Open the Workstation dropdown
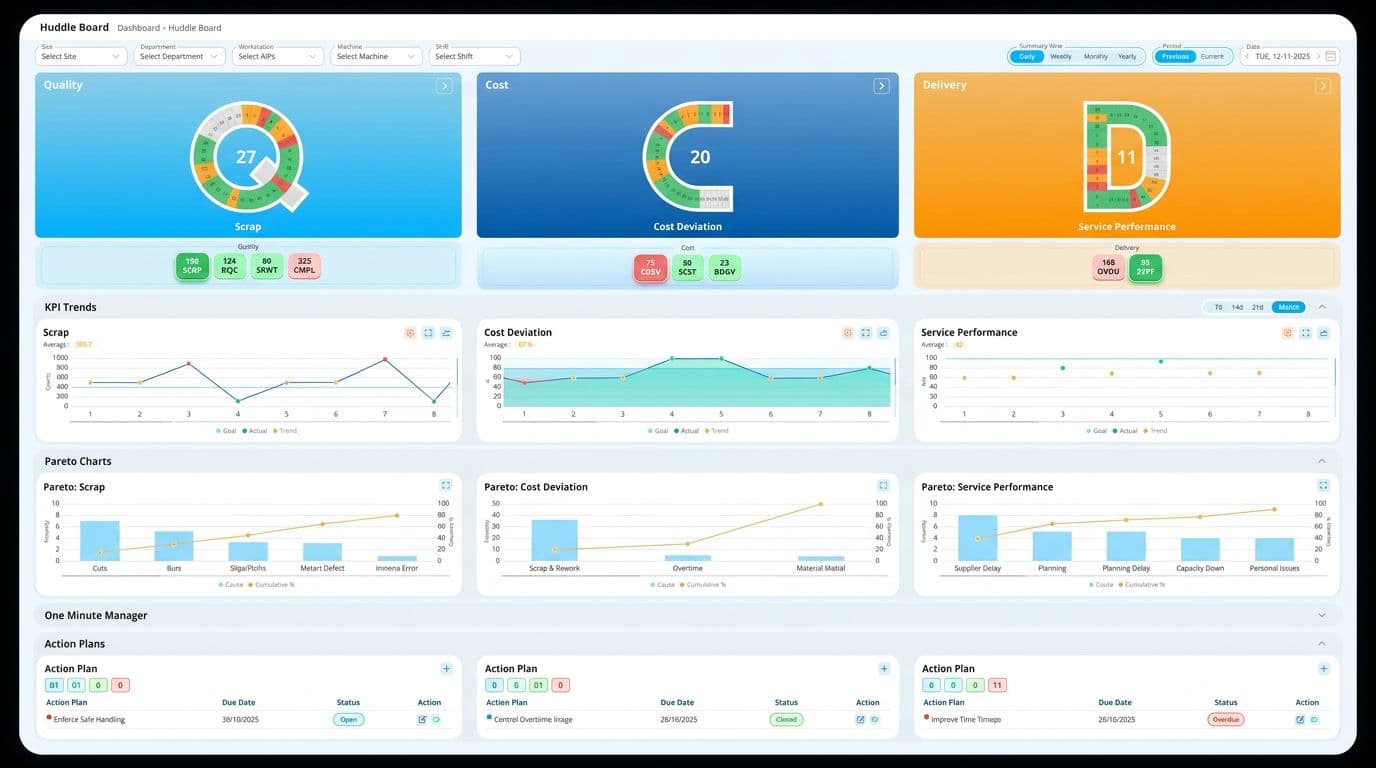This screenshot has width=1376, height=768. tap(278, 57)
